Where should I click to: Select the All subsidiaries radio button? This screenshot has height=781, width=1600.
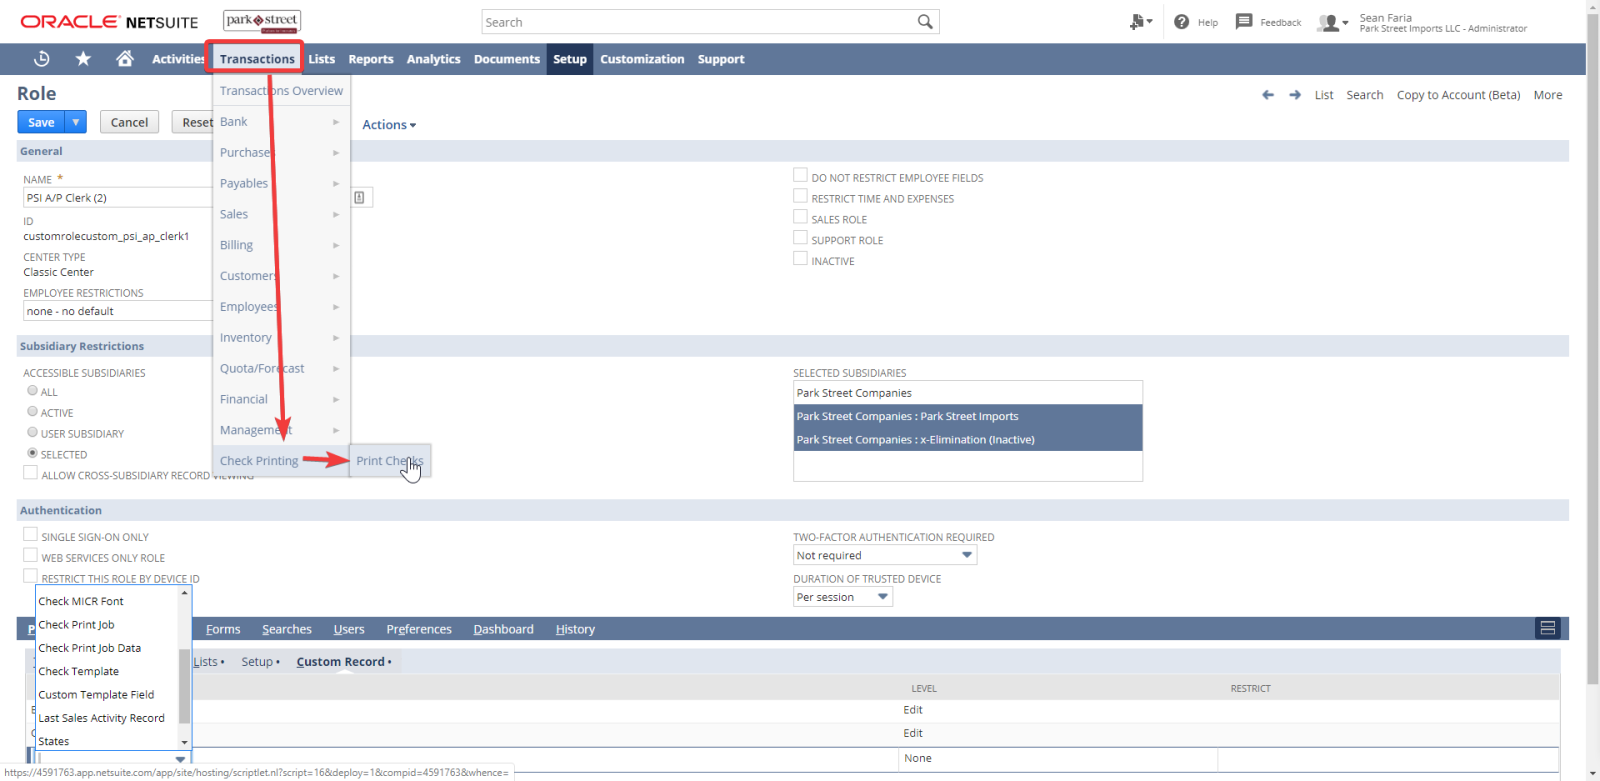click(32, 391)
